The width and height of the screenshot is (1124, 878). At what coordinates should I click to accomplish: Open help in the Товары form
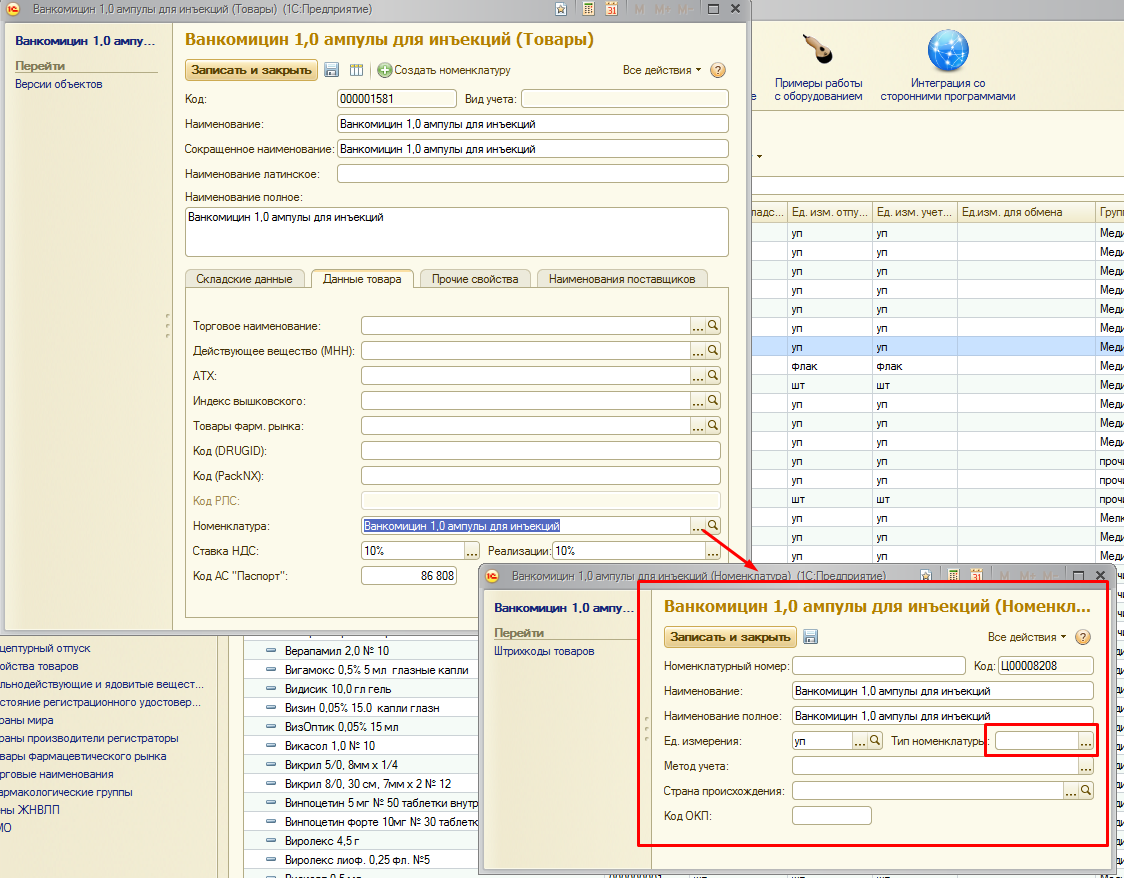(717, 71)
